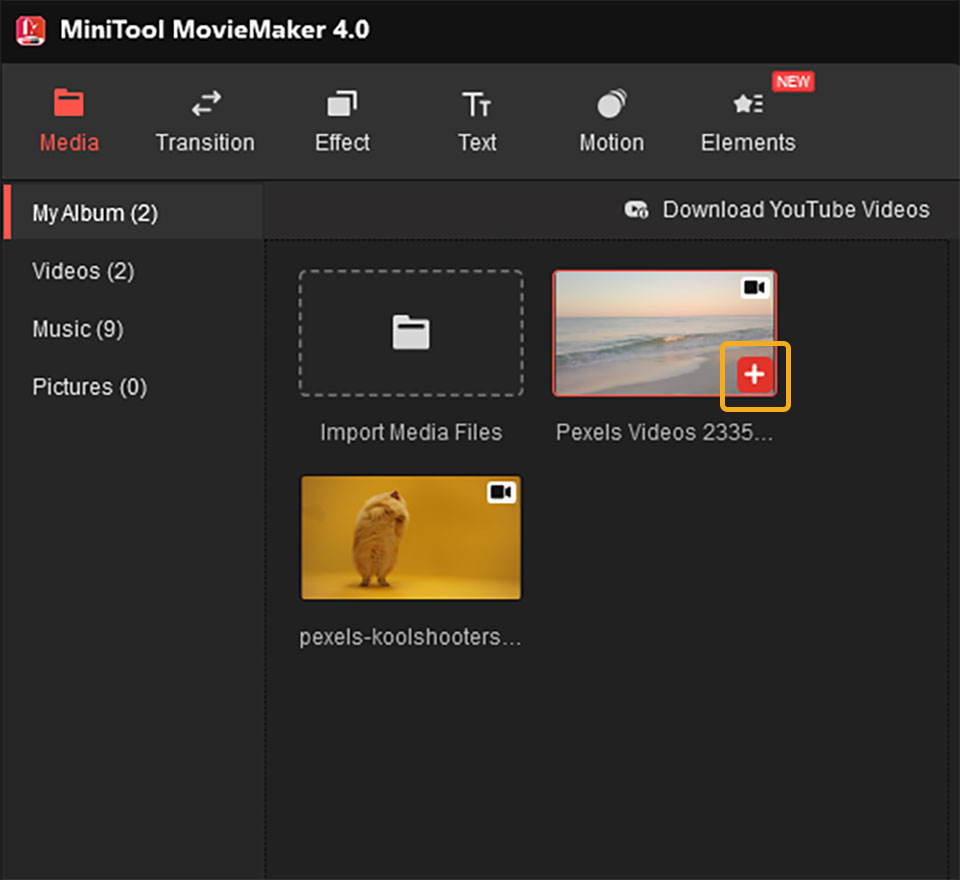Select Music (9) category
This screenshot has width=960, height=880.
(78, 329)
